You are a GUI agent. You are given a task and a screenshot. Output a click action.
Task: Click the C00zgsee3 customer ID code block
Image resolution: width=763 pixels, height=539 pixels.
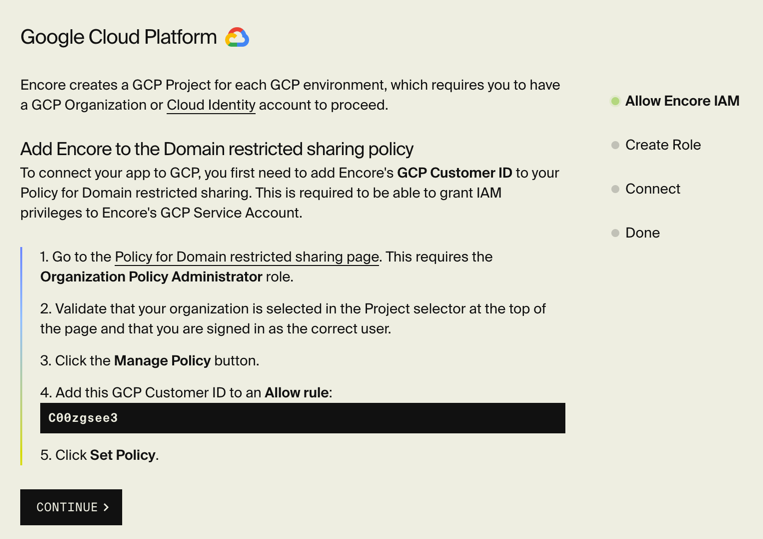click(x=302, y=418)
